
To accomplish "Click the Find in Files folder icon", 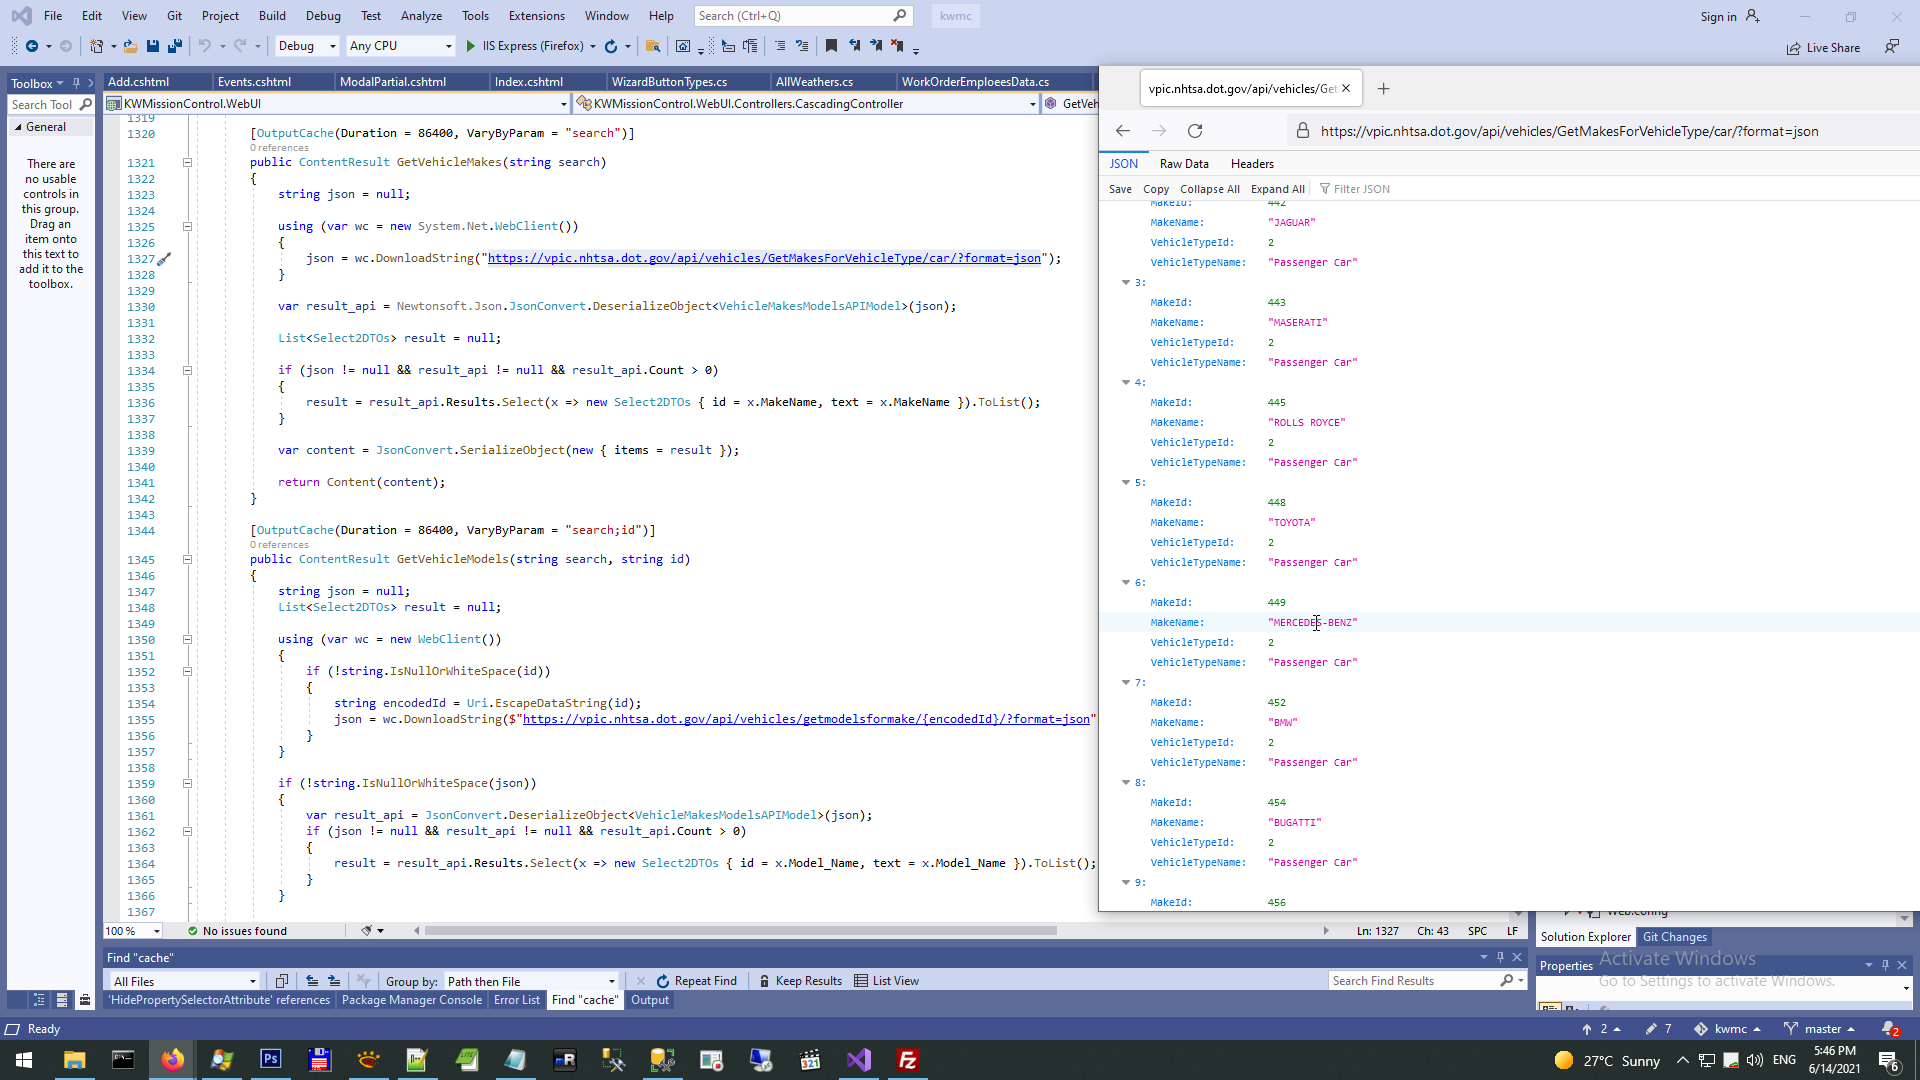I will point(653,46).
